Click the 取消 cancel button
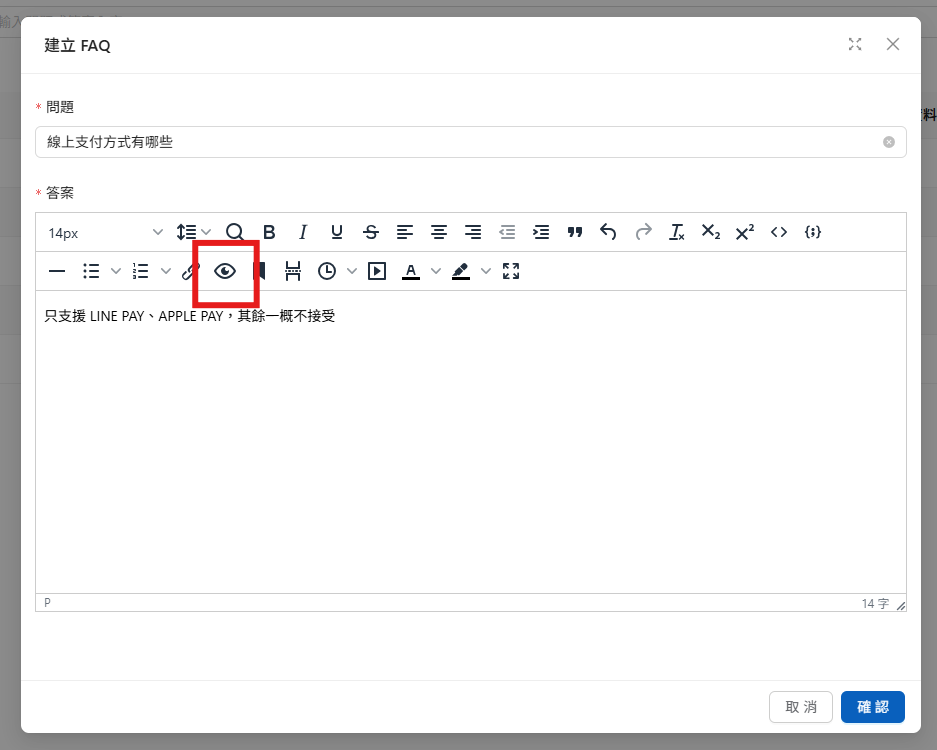 pos(801,706)
